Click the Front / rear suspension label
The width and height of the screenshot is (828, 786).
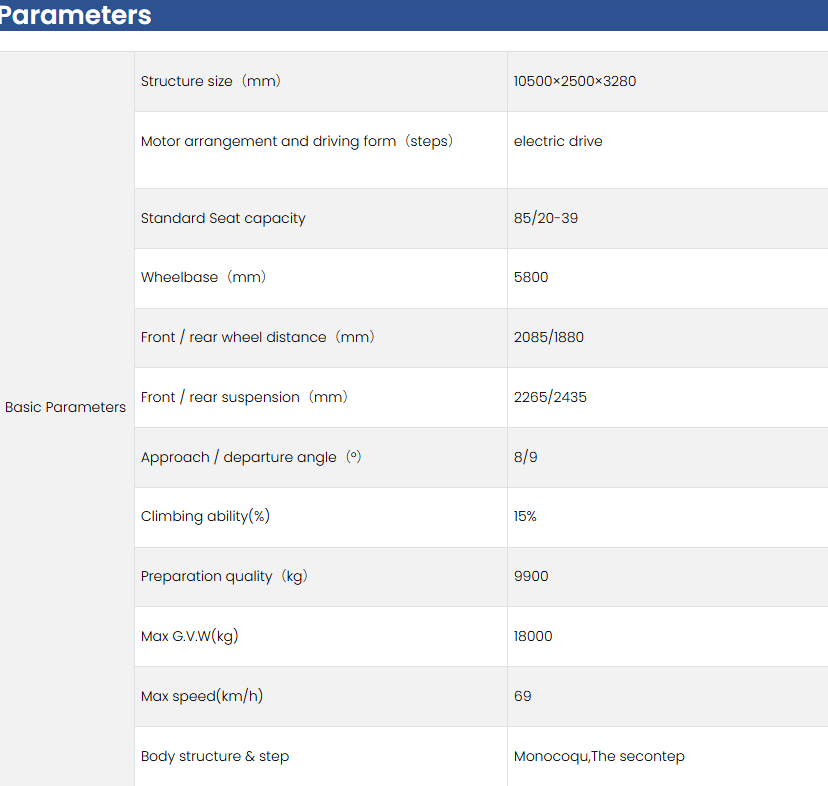(x=245, y=397)
